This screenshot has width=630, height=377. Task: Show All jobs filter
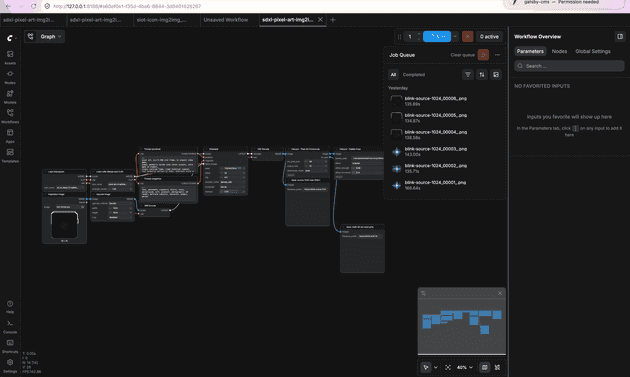click(x=393, y=74)
